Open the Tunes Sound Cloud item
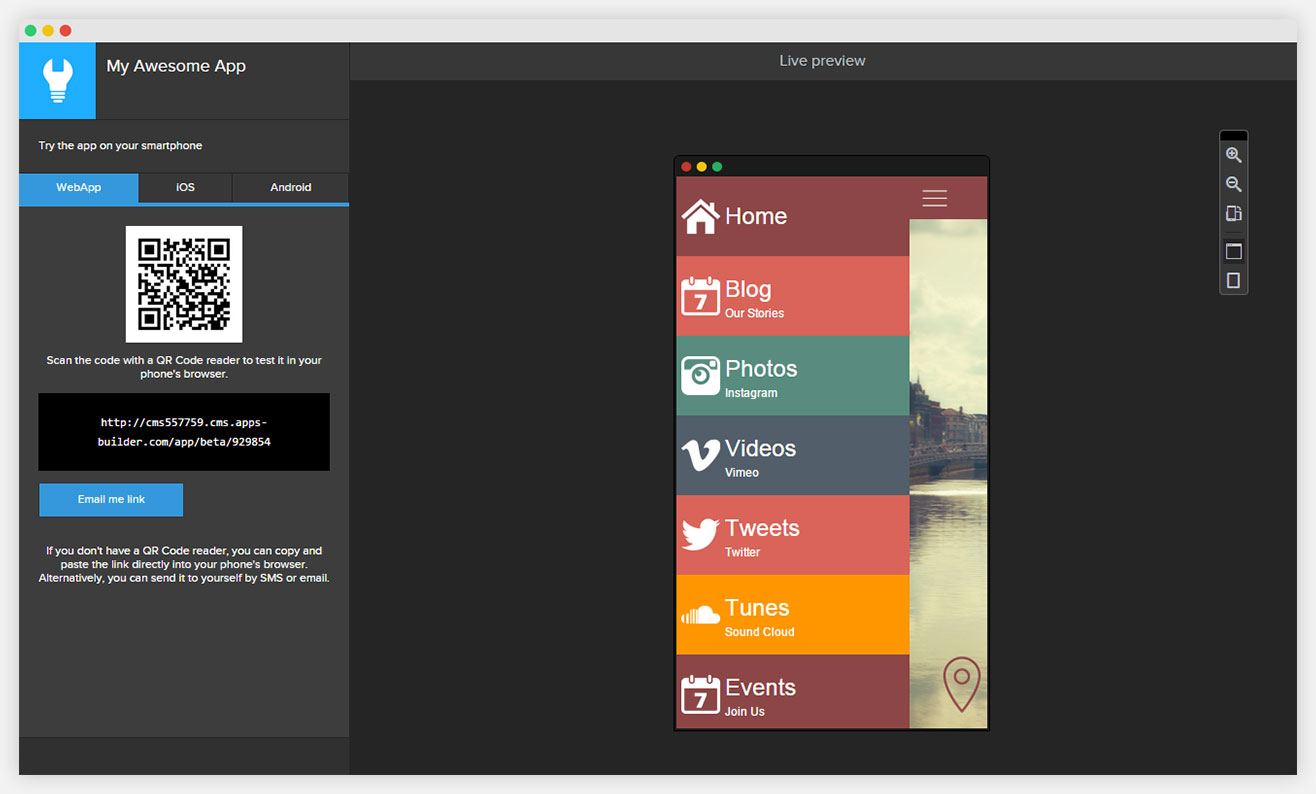 pyautogui.click(x=792, y=615)
